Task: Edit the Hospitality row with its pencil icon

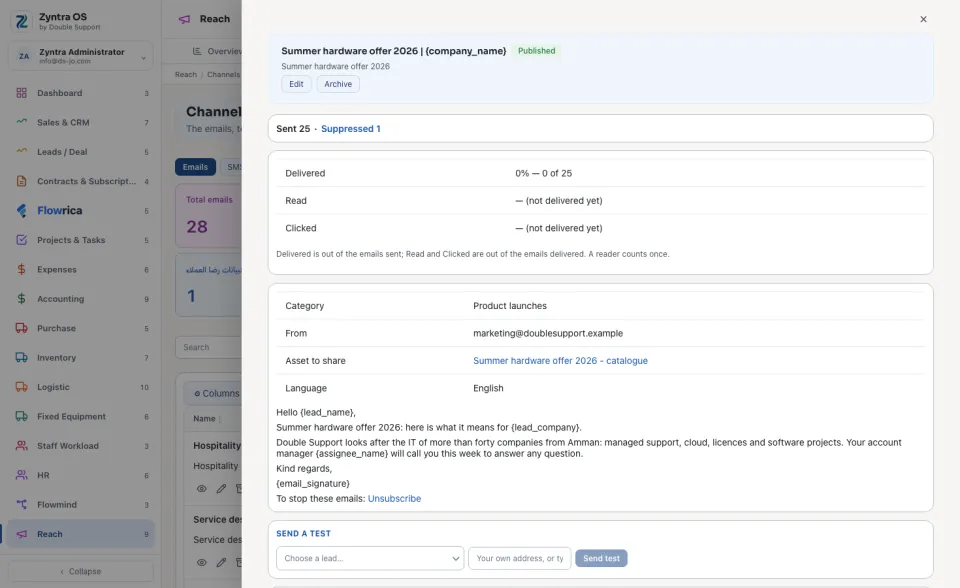Action: (221, 489)
